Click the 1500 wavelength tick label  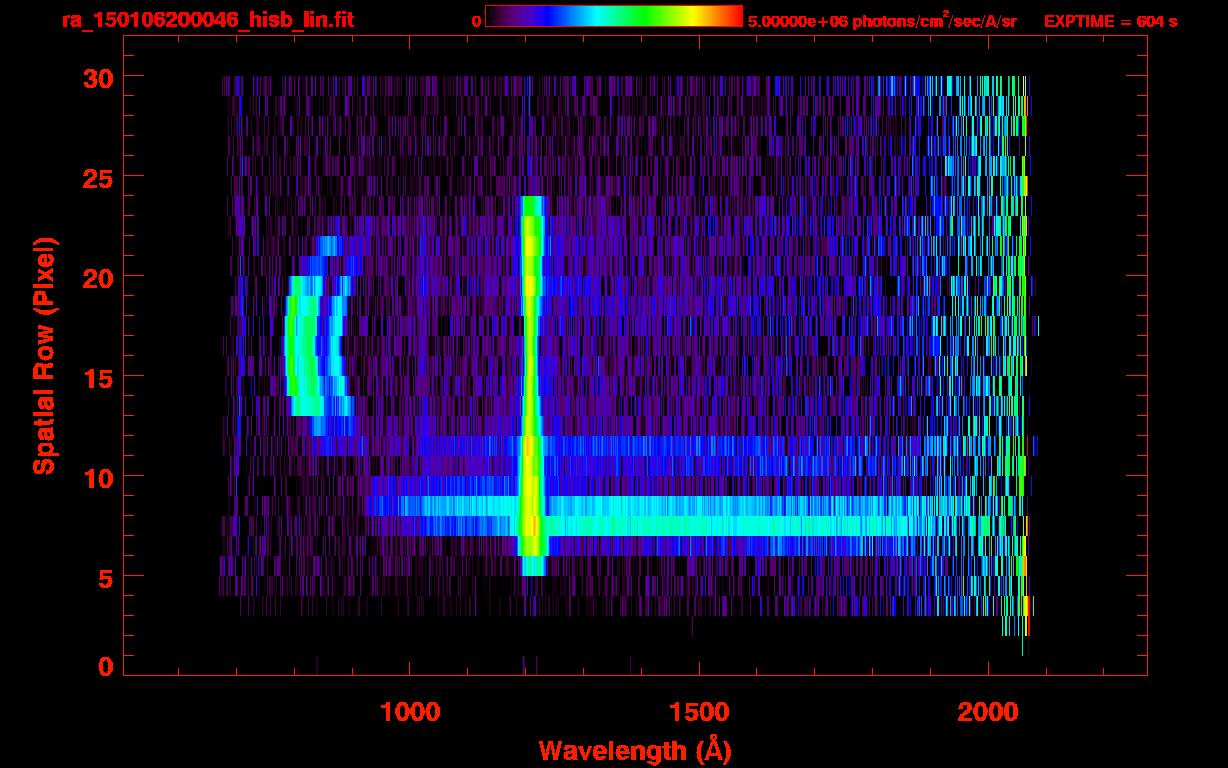coord(699,712)
